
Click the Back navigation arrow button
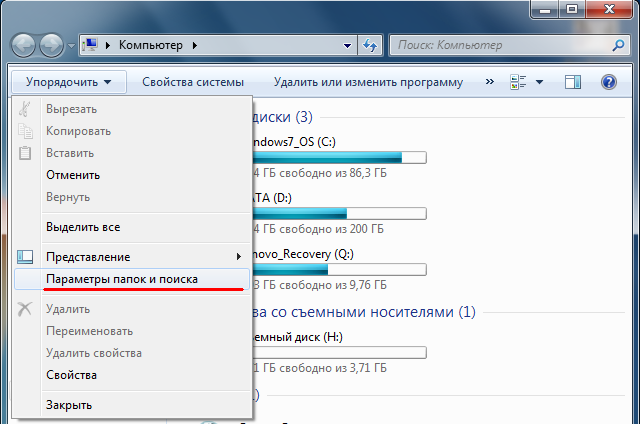click(23, 45)
